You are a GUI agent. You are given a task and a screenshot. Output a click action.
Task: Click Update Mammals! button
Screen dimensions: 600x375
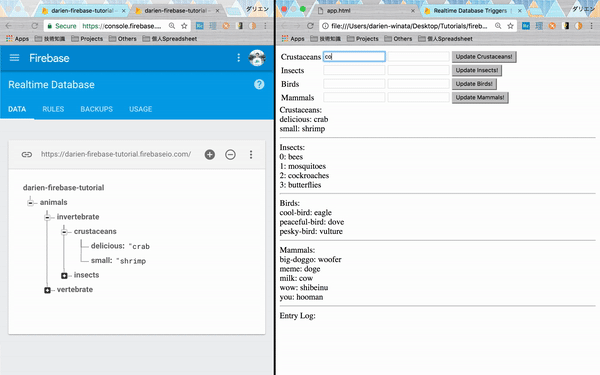(x=479, y=98)
